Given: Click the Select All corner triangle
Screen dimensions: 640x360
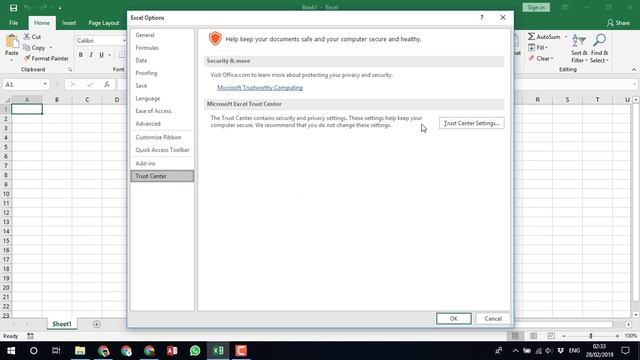Looking at the screenshot, I should (x=7, y=100).
